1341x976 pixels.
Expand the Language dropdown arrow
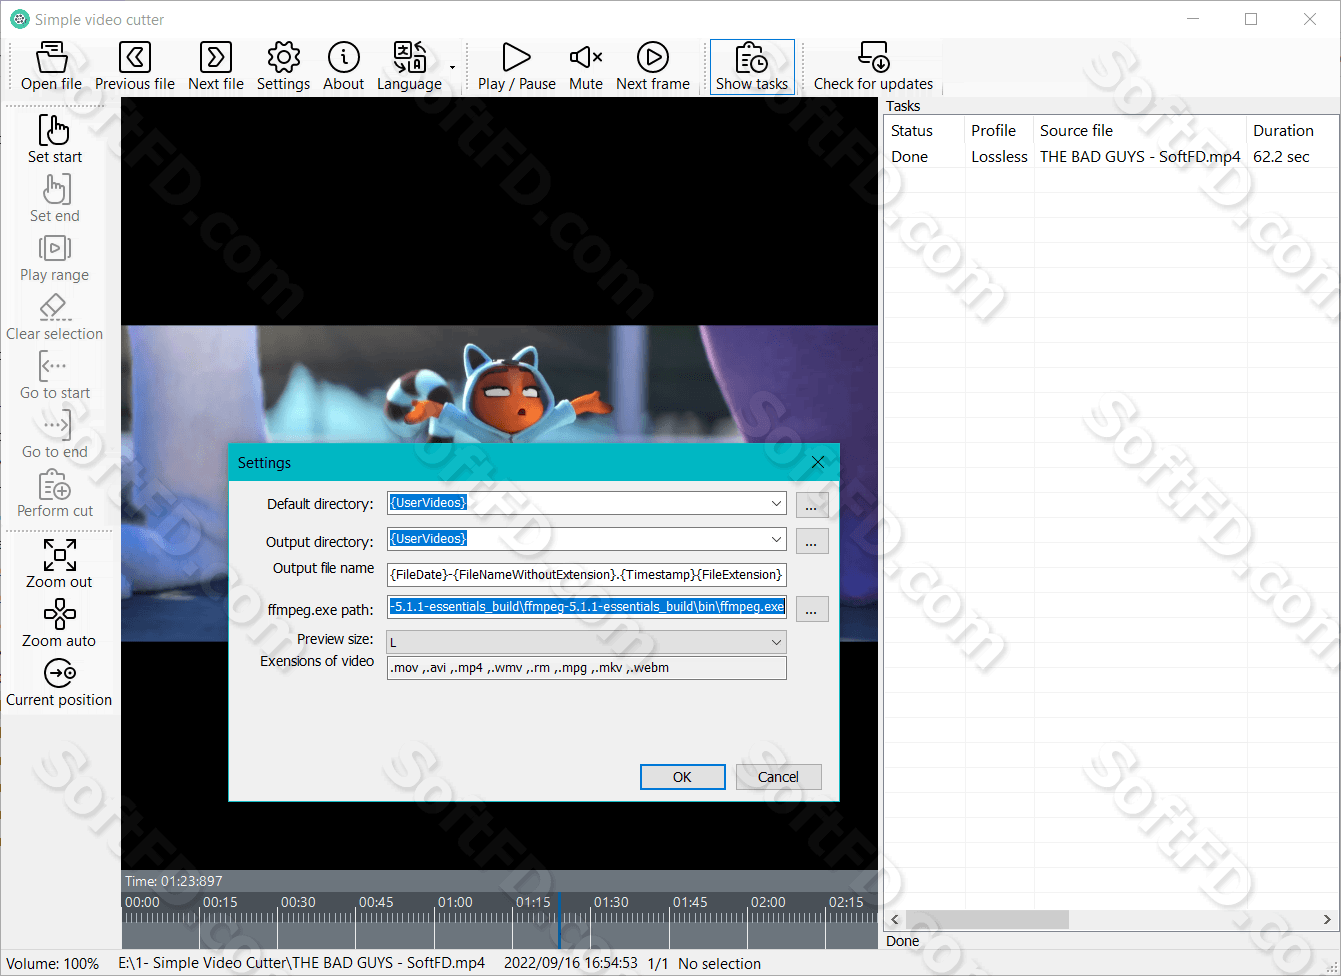pyautogui.click(x=452, y=68)
